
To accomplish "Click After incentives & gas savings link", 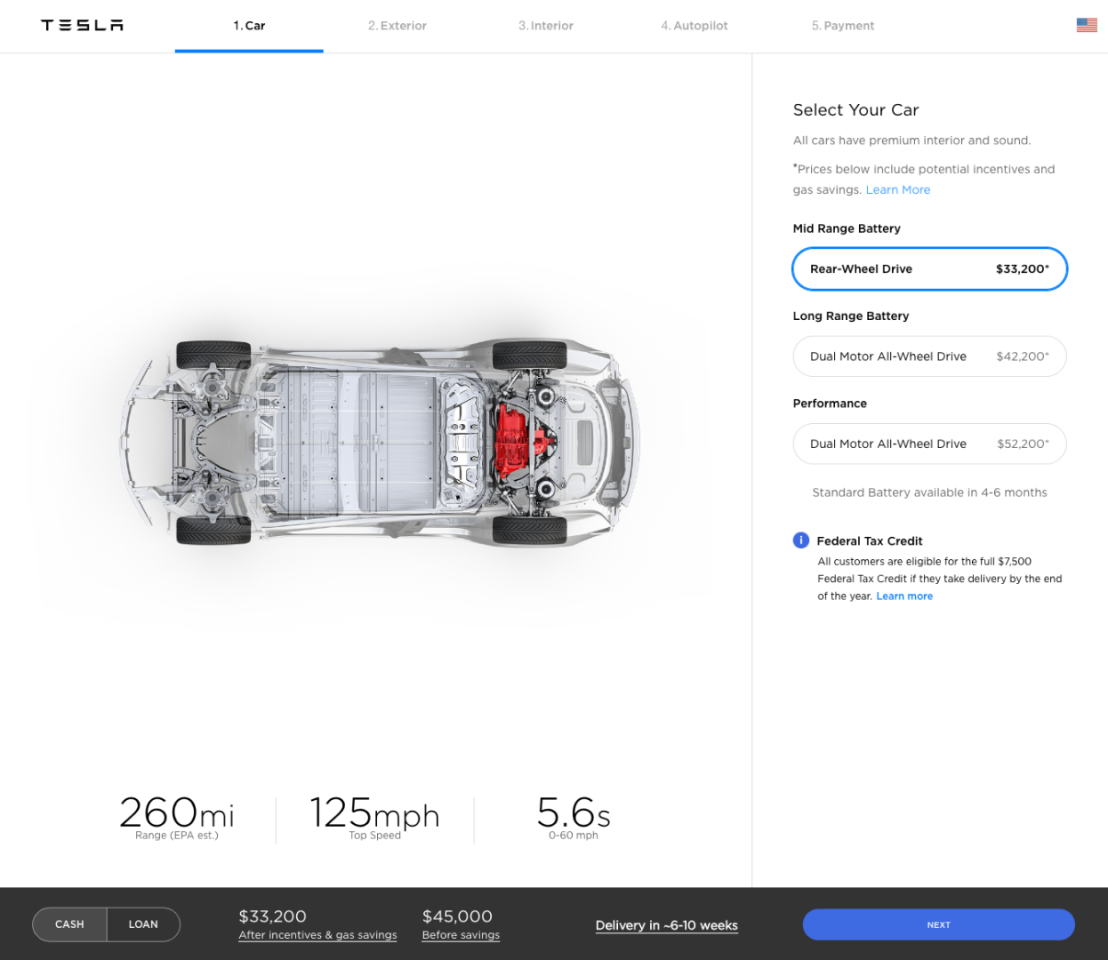I will click(x=317, y=935).
